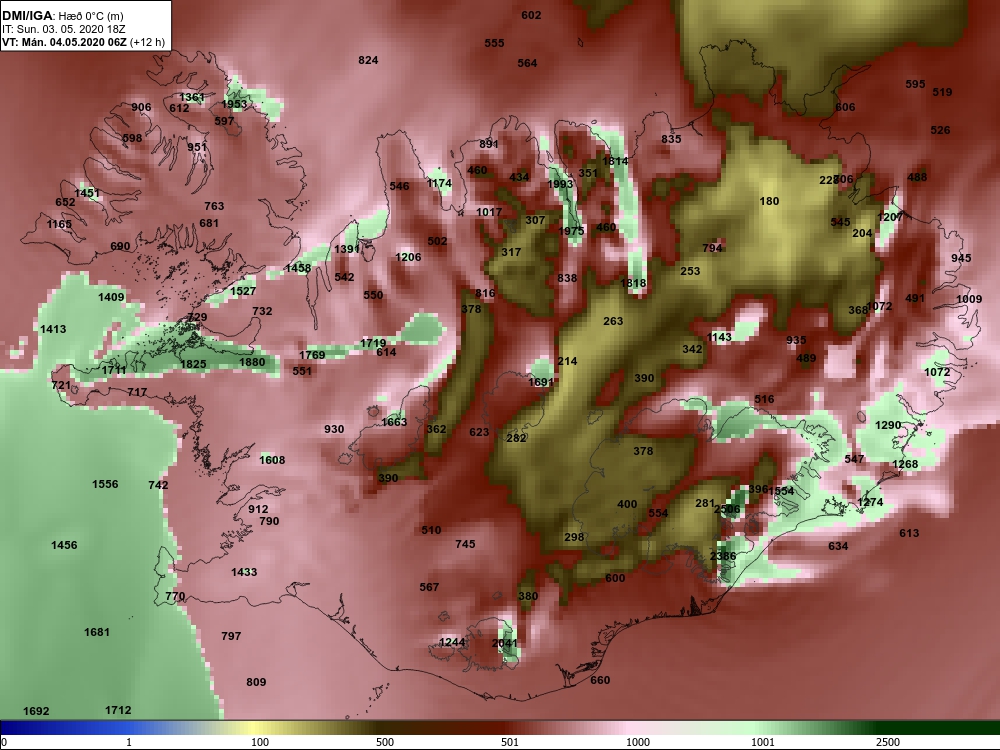Click the map value "1009" on the east coast
1000x750 pixels.
969,299
